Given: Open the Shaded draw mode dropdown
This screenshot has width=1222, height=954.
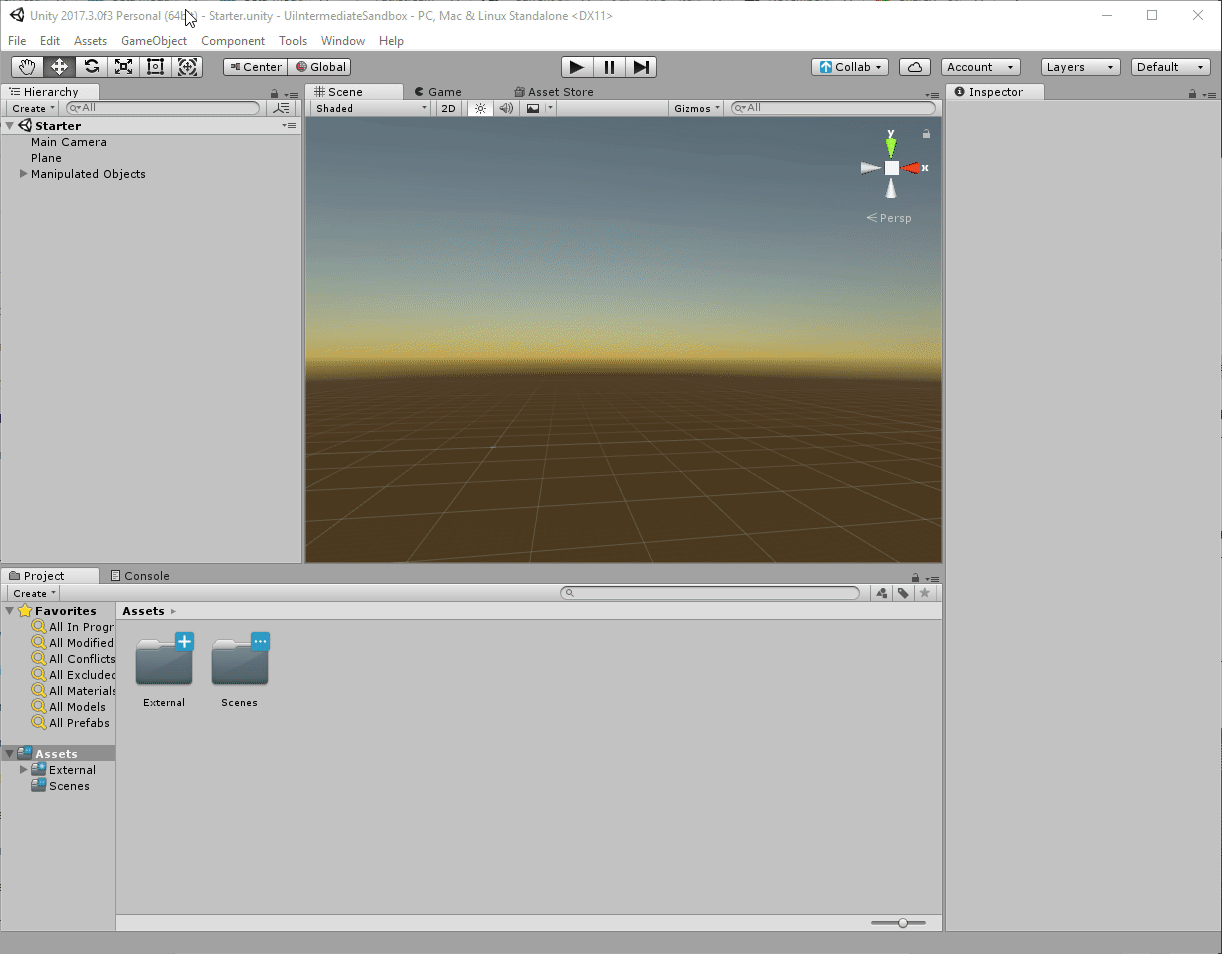Looking at the screenshot, I should [371, 108].
